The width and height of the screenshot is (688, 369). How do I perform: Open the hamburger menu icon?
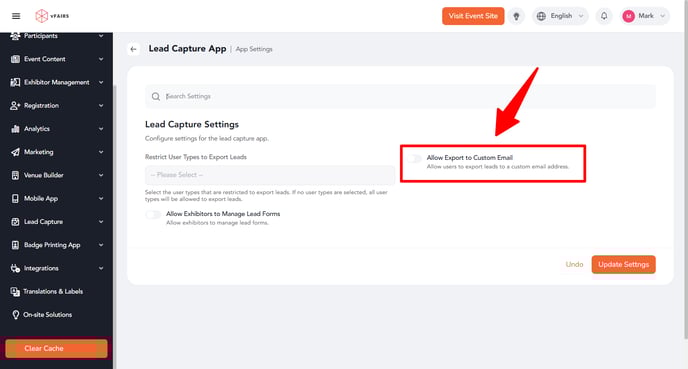click(16, 16)
